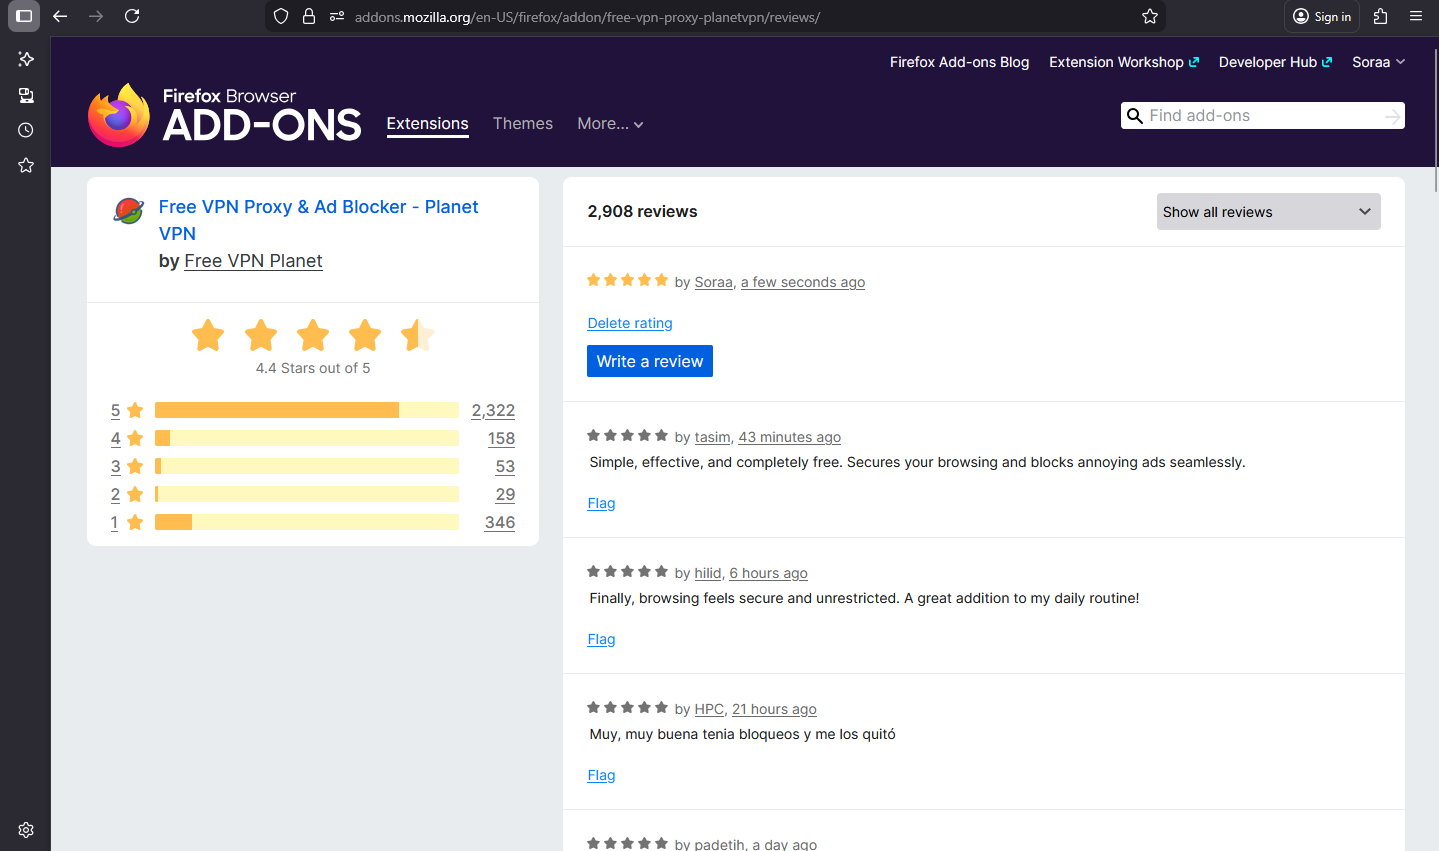Image resolution: width=1439 pixels, height=851 pixels.
Task: Open the 29 two-star reviews count
Action: coord(505,494)
